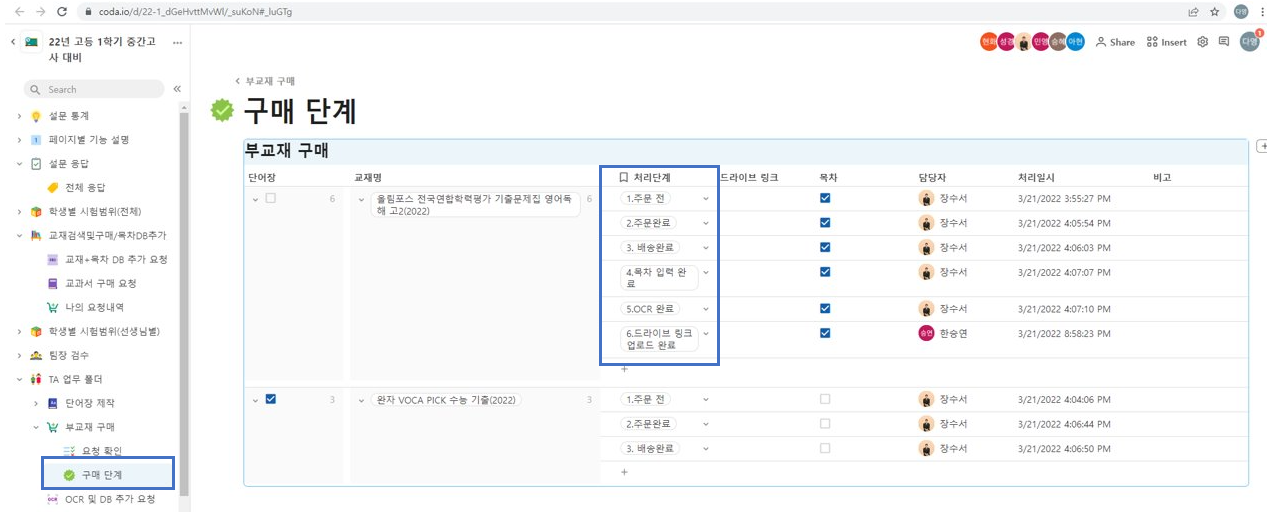Open 교과서 구매 요청 page
1275x518 pixels.
pos(100,283)
